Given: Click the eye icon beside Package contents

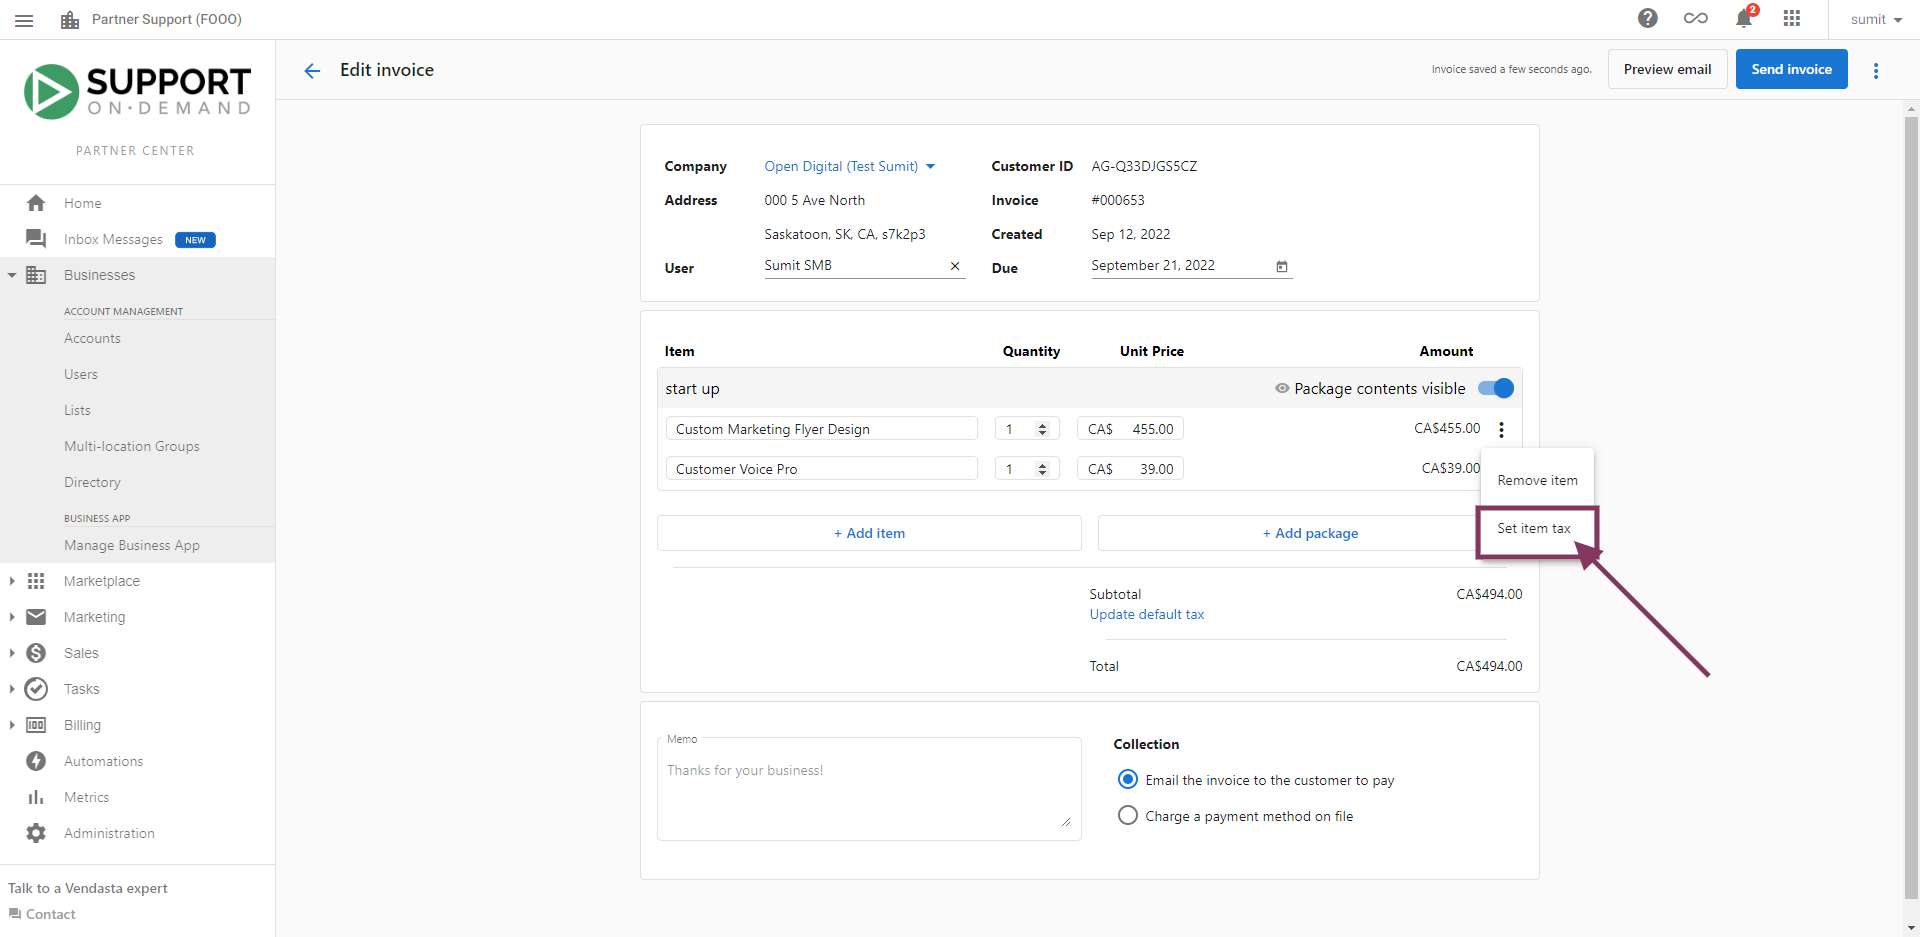Looking at the screenshot, I should pos(1282,388).
